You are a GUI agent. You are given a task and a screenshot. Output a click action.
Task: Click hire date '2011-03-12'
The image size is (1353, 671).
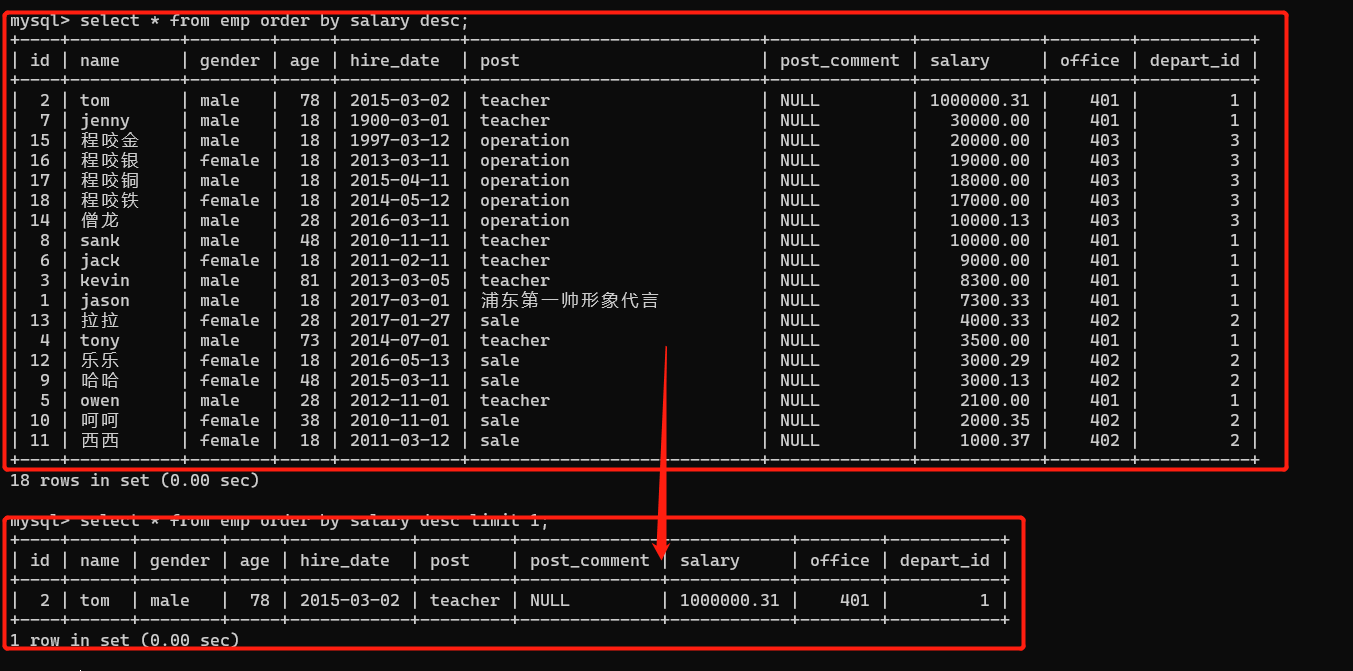tap(400, 440)
